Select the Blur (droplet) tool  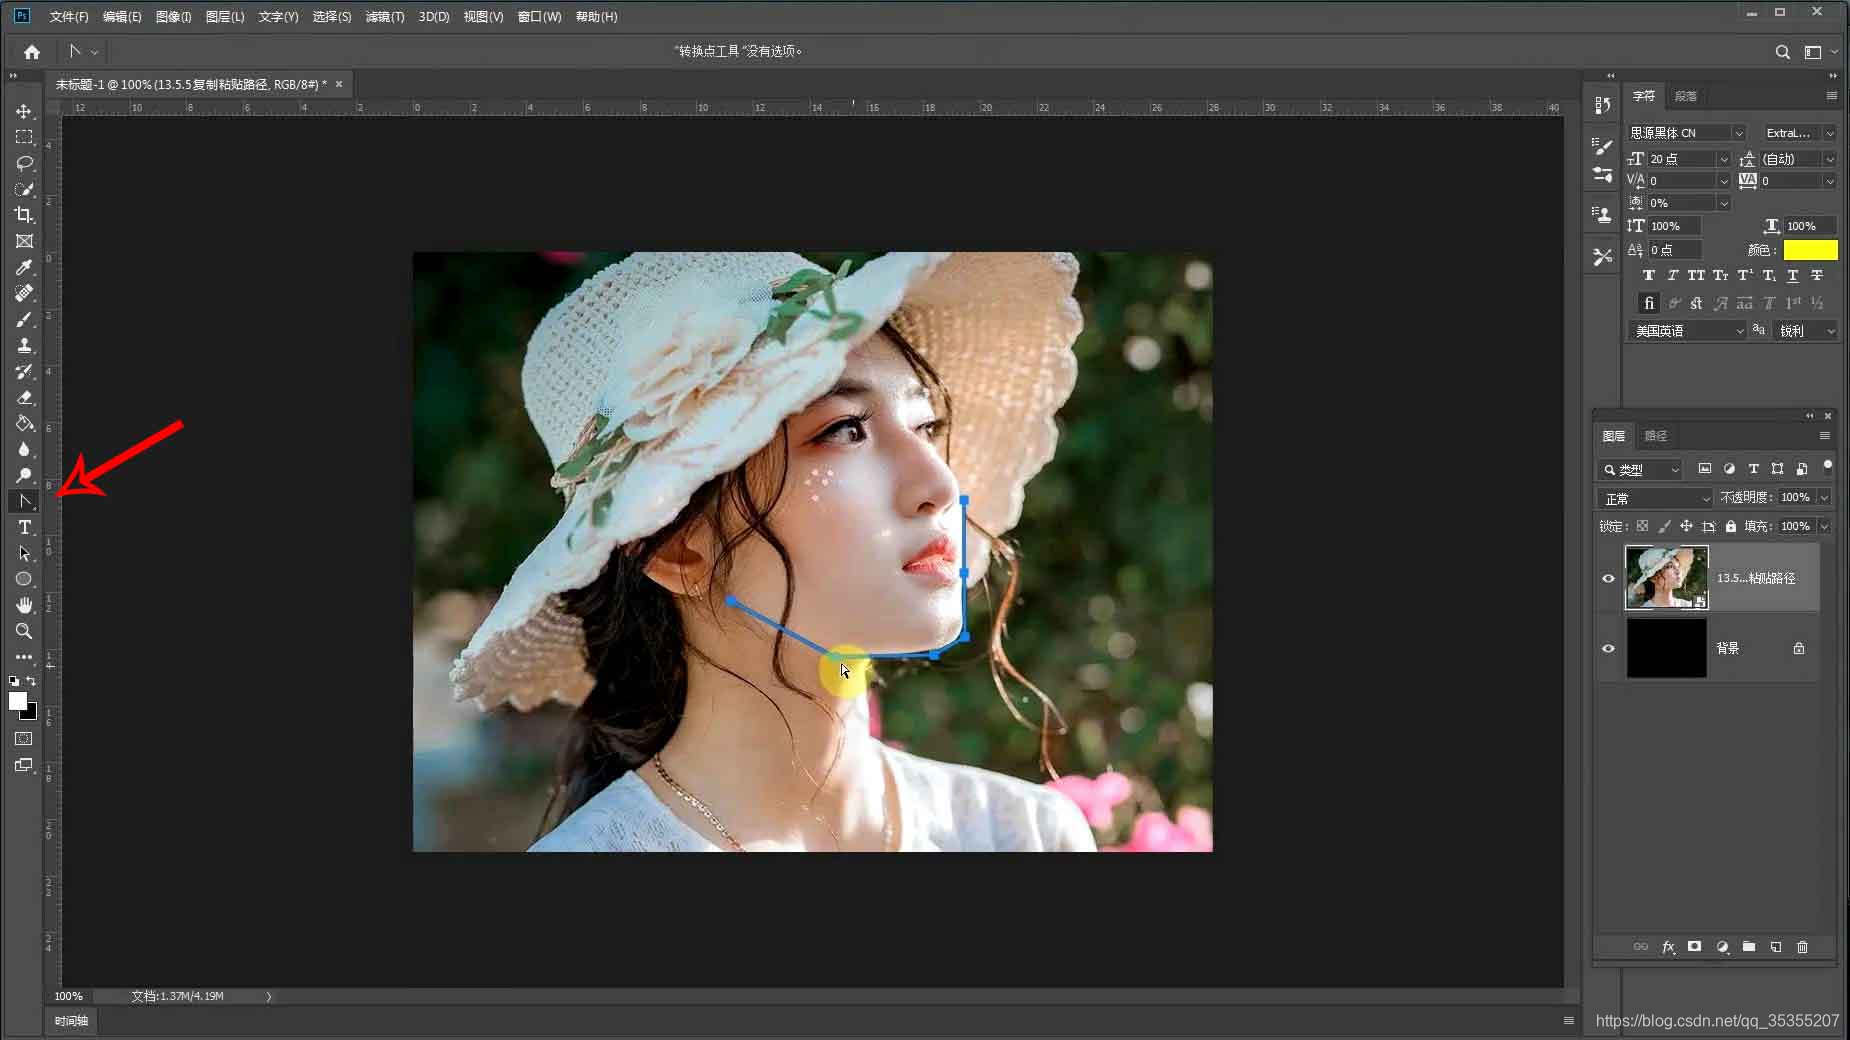(x=24, y=449)
